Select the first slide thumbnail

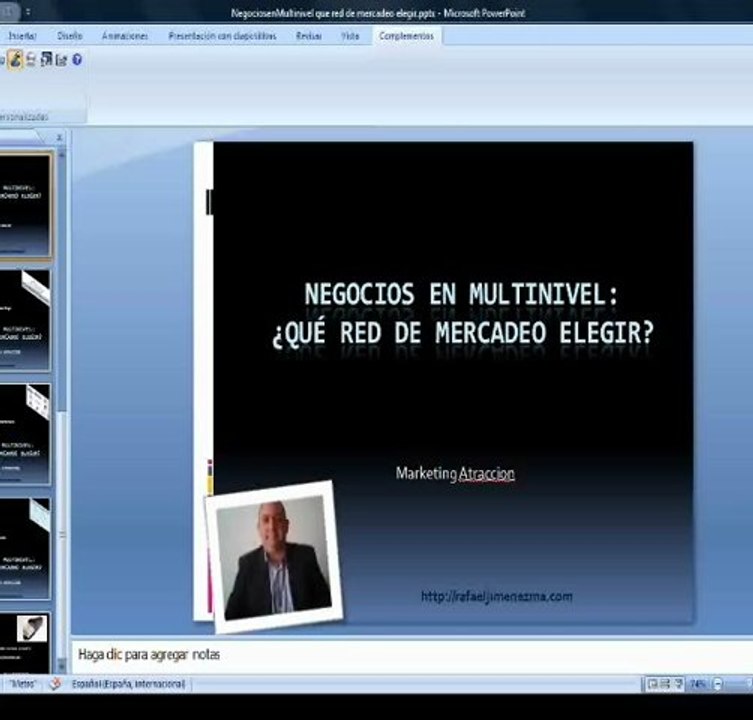point(24,206)
